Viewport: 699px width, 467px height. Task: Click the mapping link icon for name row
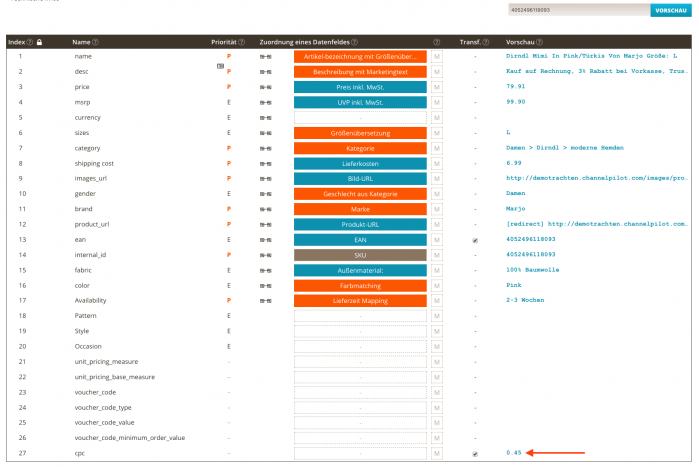point(265,57)
